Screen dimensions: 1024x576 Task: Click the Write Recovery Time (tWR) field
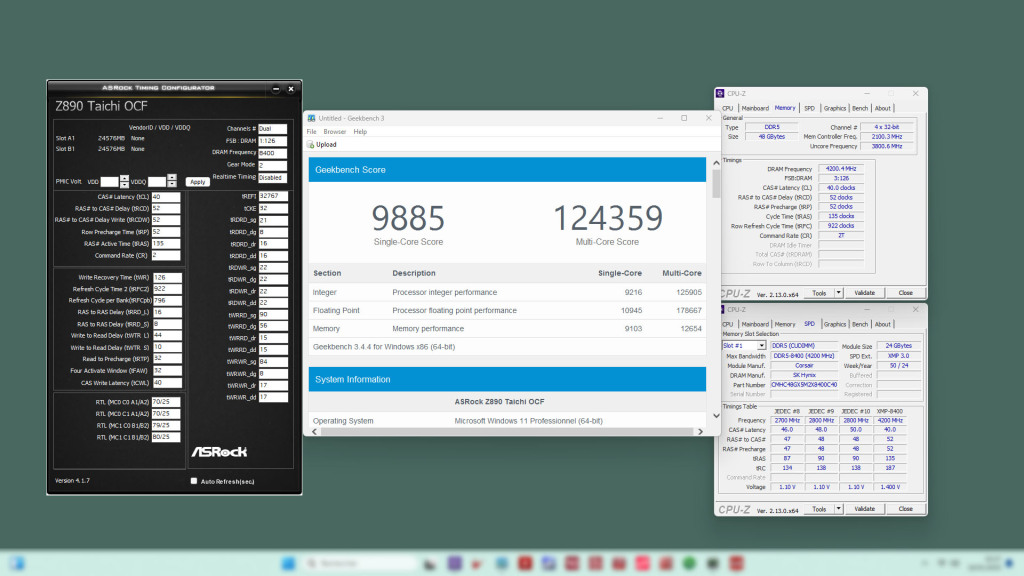[167, 278]
